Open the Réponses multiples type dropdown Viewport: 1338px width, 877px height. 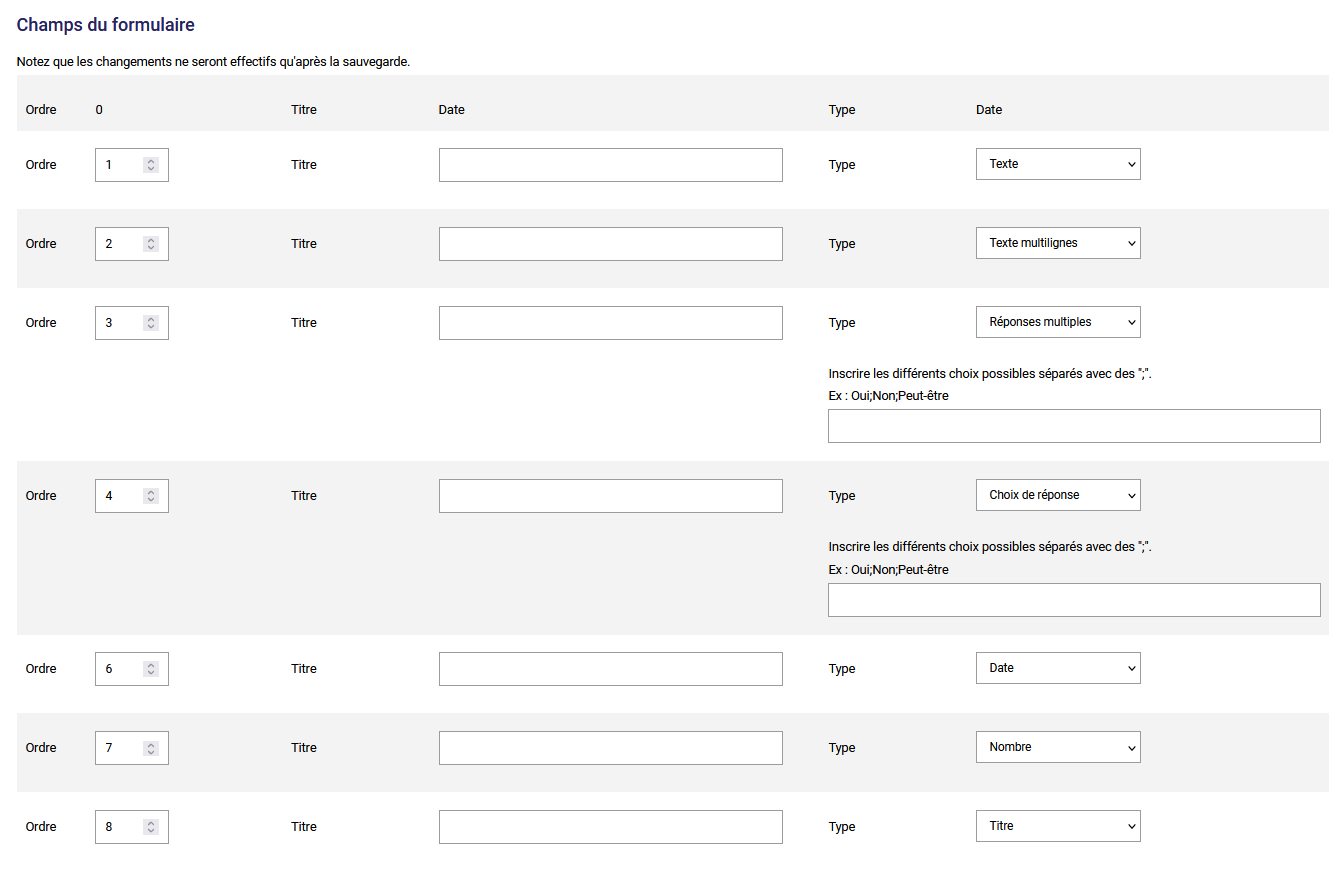coord(1058,322)
